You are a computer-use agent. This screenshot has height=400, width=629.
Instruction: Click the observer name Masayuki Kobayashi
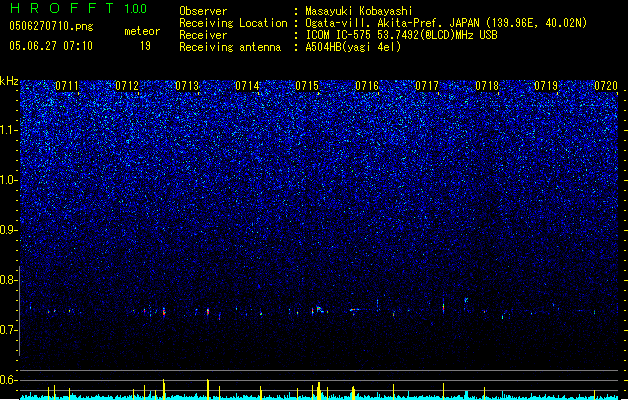359,11
